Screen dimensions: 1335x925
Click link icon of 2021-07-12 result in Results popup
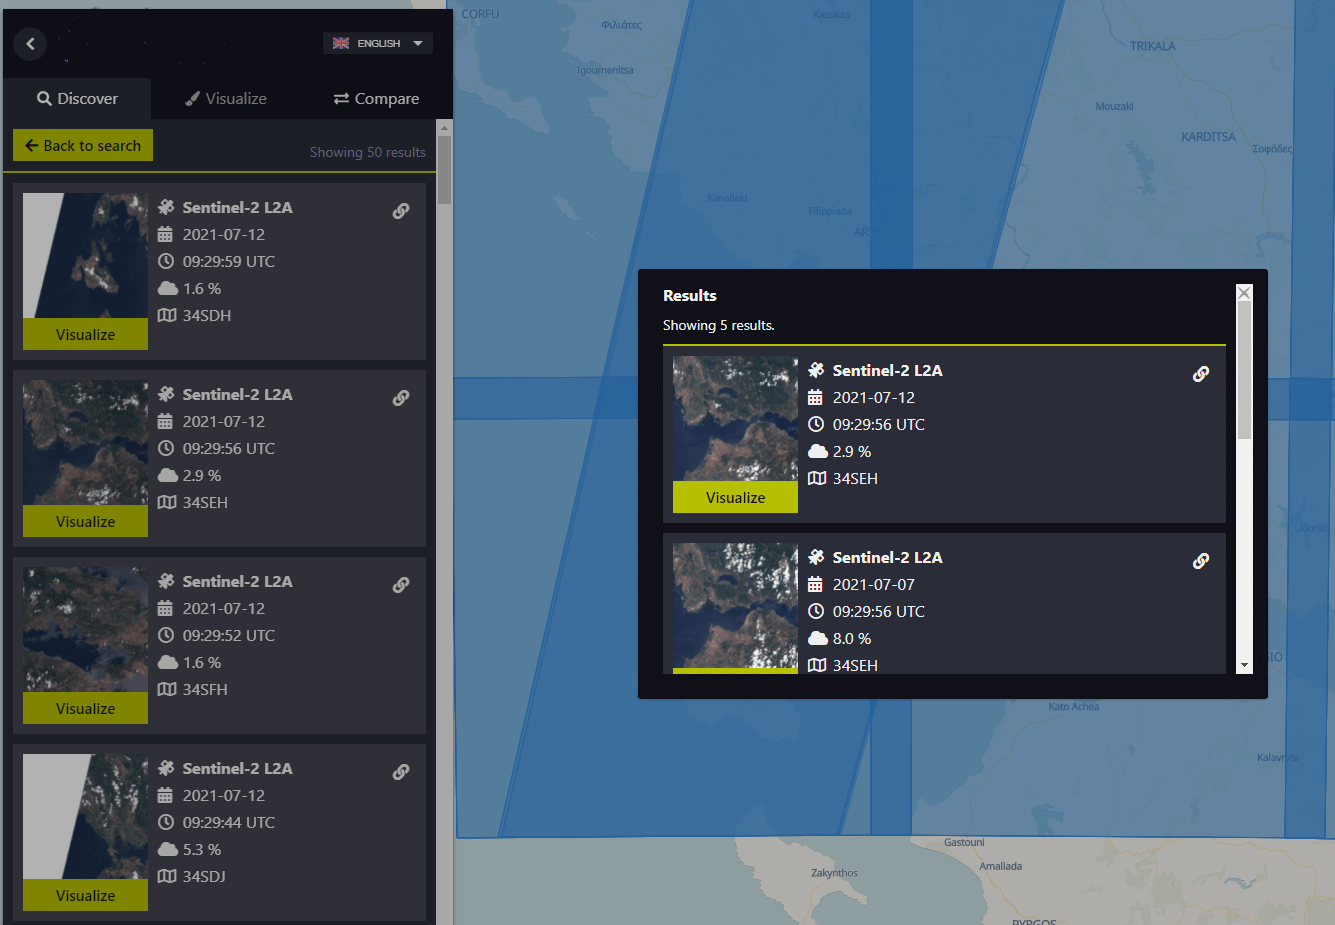pos(1201,374)
